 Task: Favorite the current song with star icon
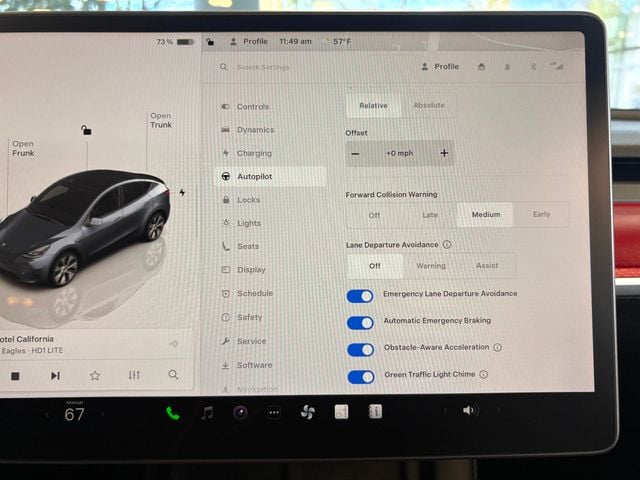tap(95, 375)
